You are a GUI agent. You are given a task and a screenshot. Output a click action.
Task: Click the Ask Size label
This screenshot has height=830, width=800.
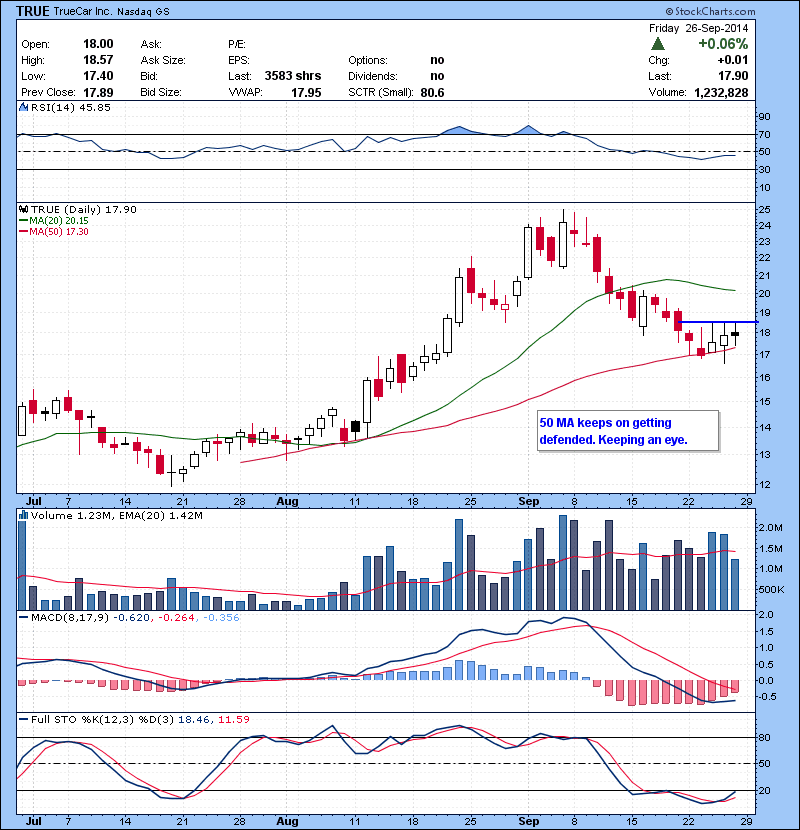pos(163,60)
